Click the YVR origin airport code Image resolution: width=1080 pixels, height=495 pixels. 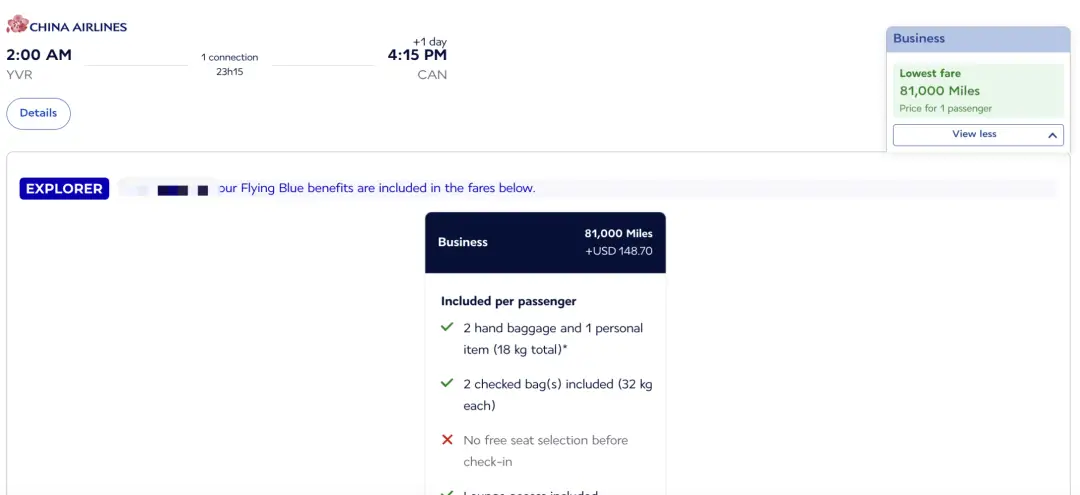20,75
